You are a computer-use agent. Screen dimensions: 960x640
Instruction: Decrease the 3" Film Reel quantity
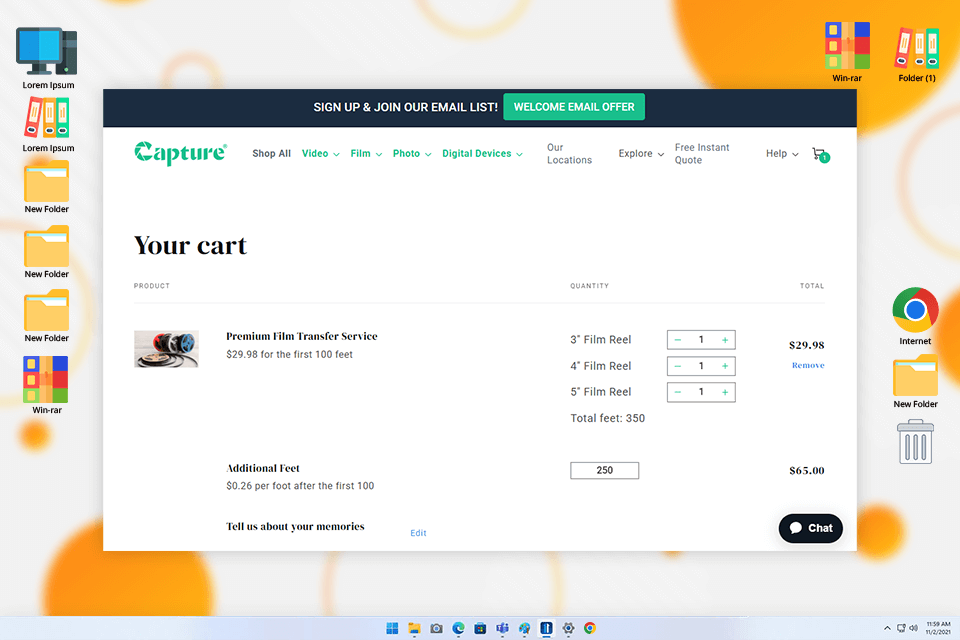point(678,340)
